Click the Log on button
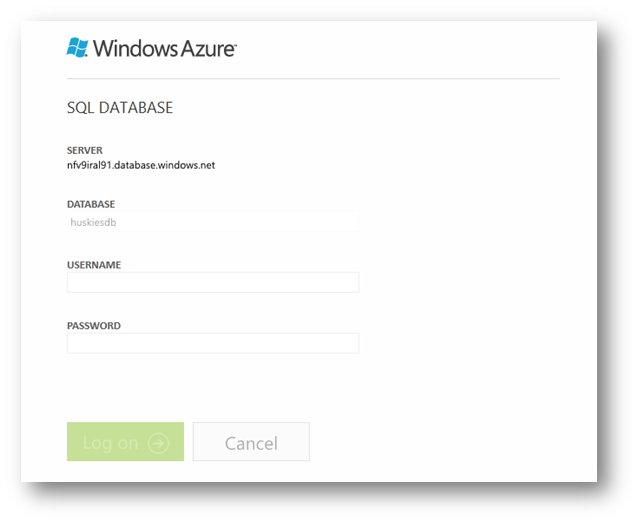Screen dimensions: 639x524 pos(126,442)
